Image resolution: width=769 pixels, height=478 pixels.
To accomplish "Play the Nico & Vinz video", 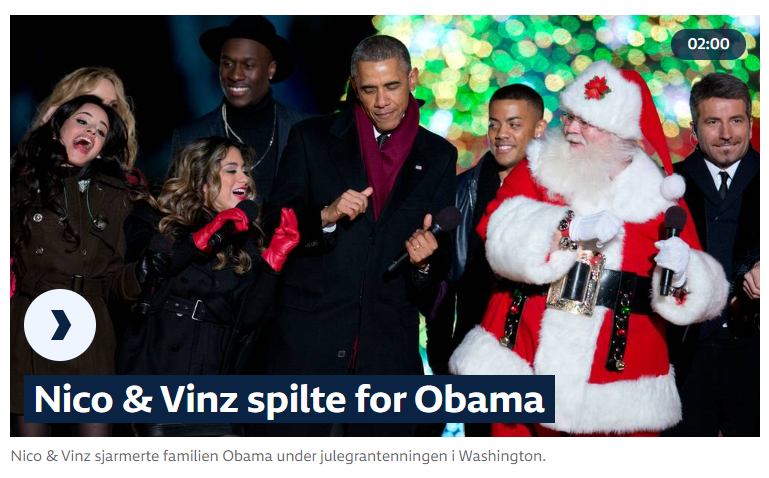I will click(x=60, y=325).
